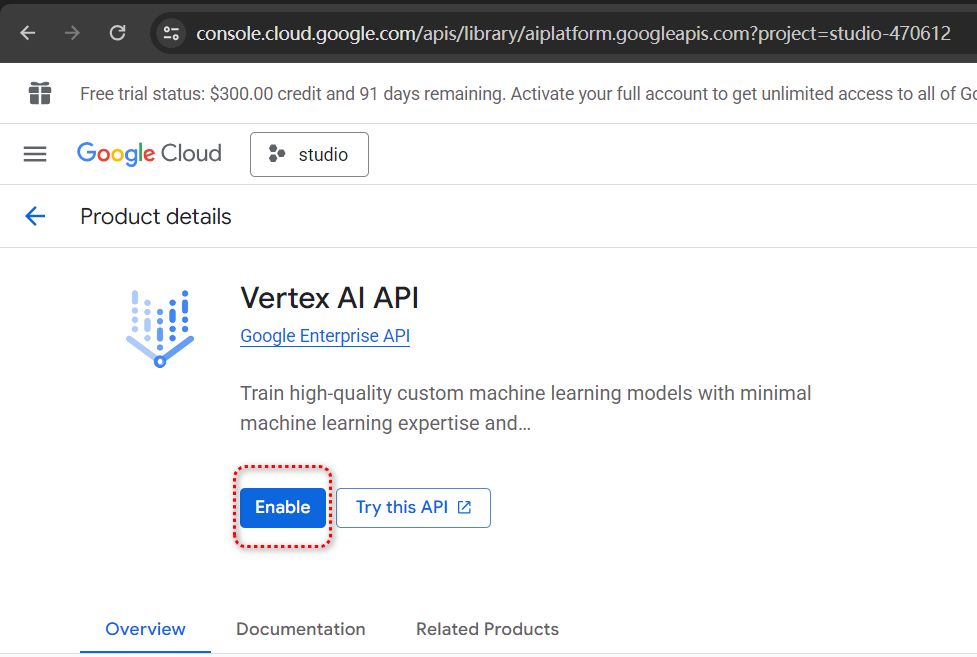The width and height of the screenshot is (977, 657).
Task: Click blue back arrow beside Product details
Action: [x=35, y=216]
